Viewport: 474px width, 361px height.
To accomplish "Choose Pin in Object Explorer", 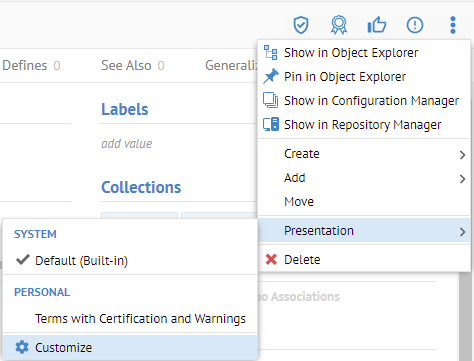I will (364, 77).
